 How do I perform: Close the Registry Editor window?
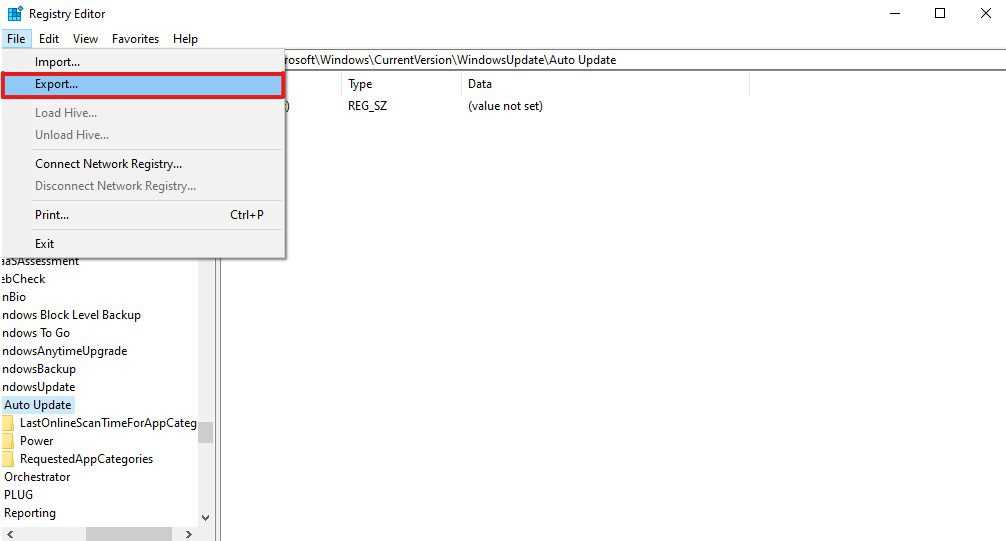click(x=985, y=13)
